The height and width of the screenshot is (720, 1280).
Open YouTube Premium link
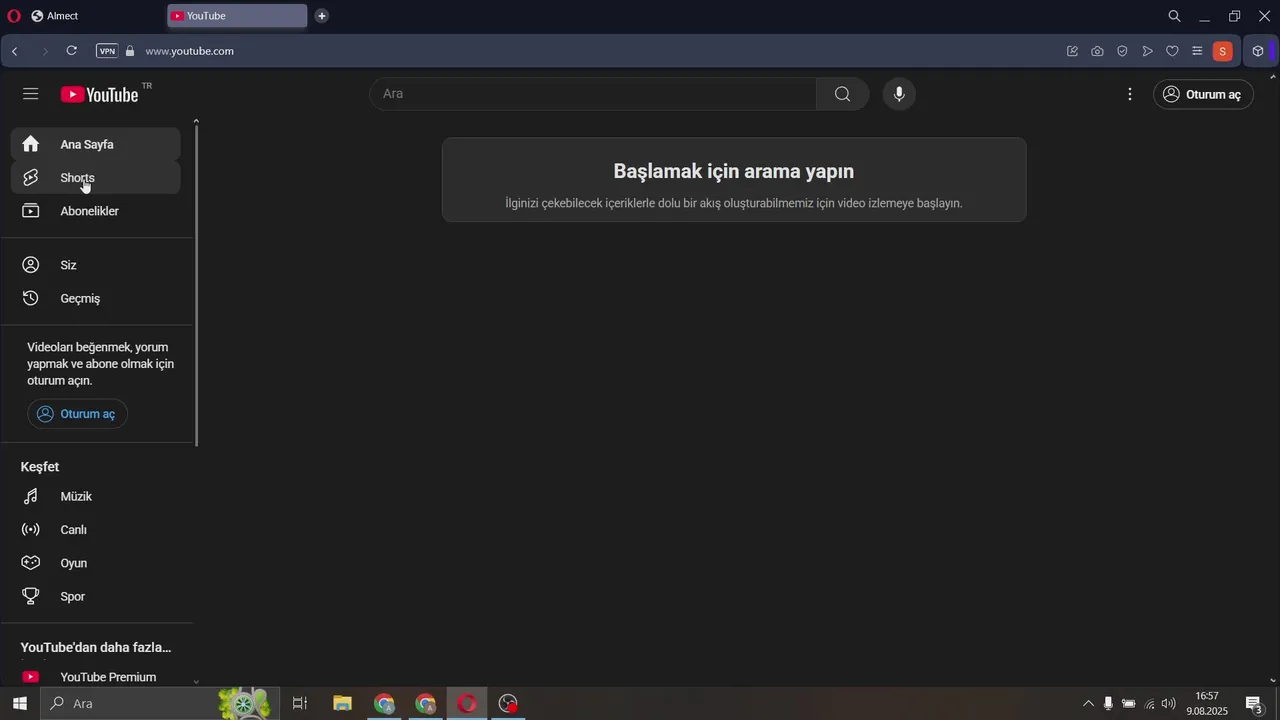tap(96, 677)
